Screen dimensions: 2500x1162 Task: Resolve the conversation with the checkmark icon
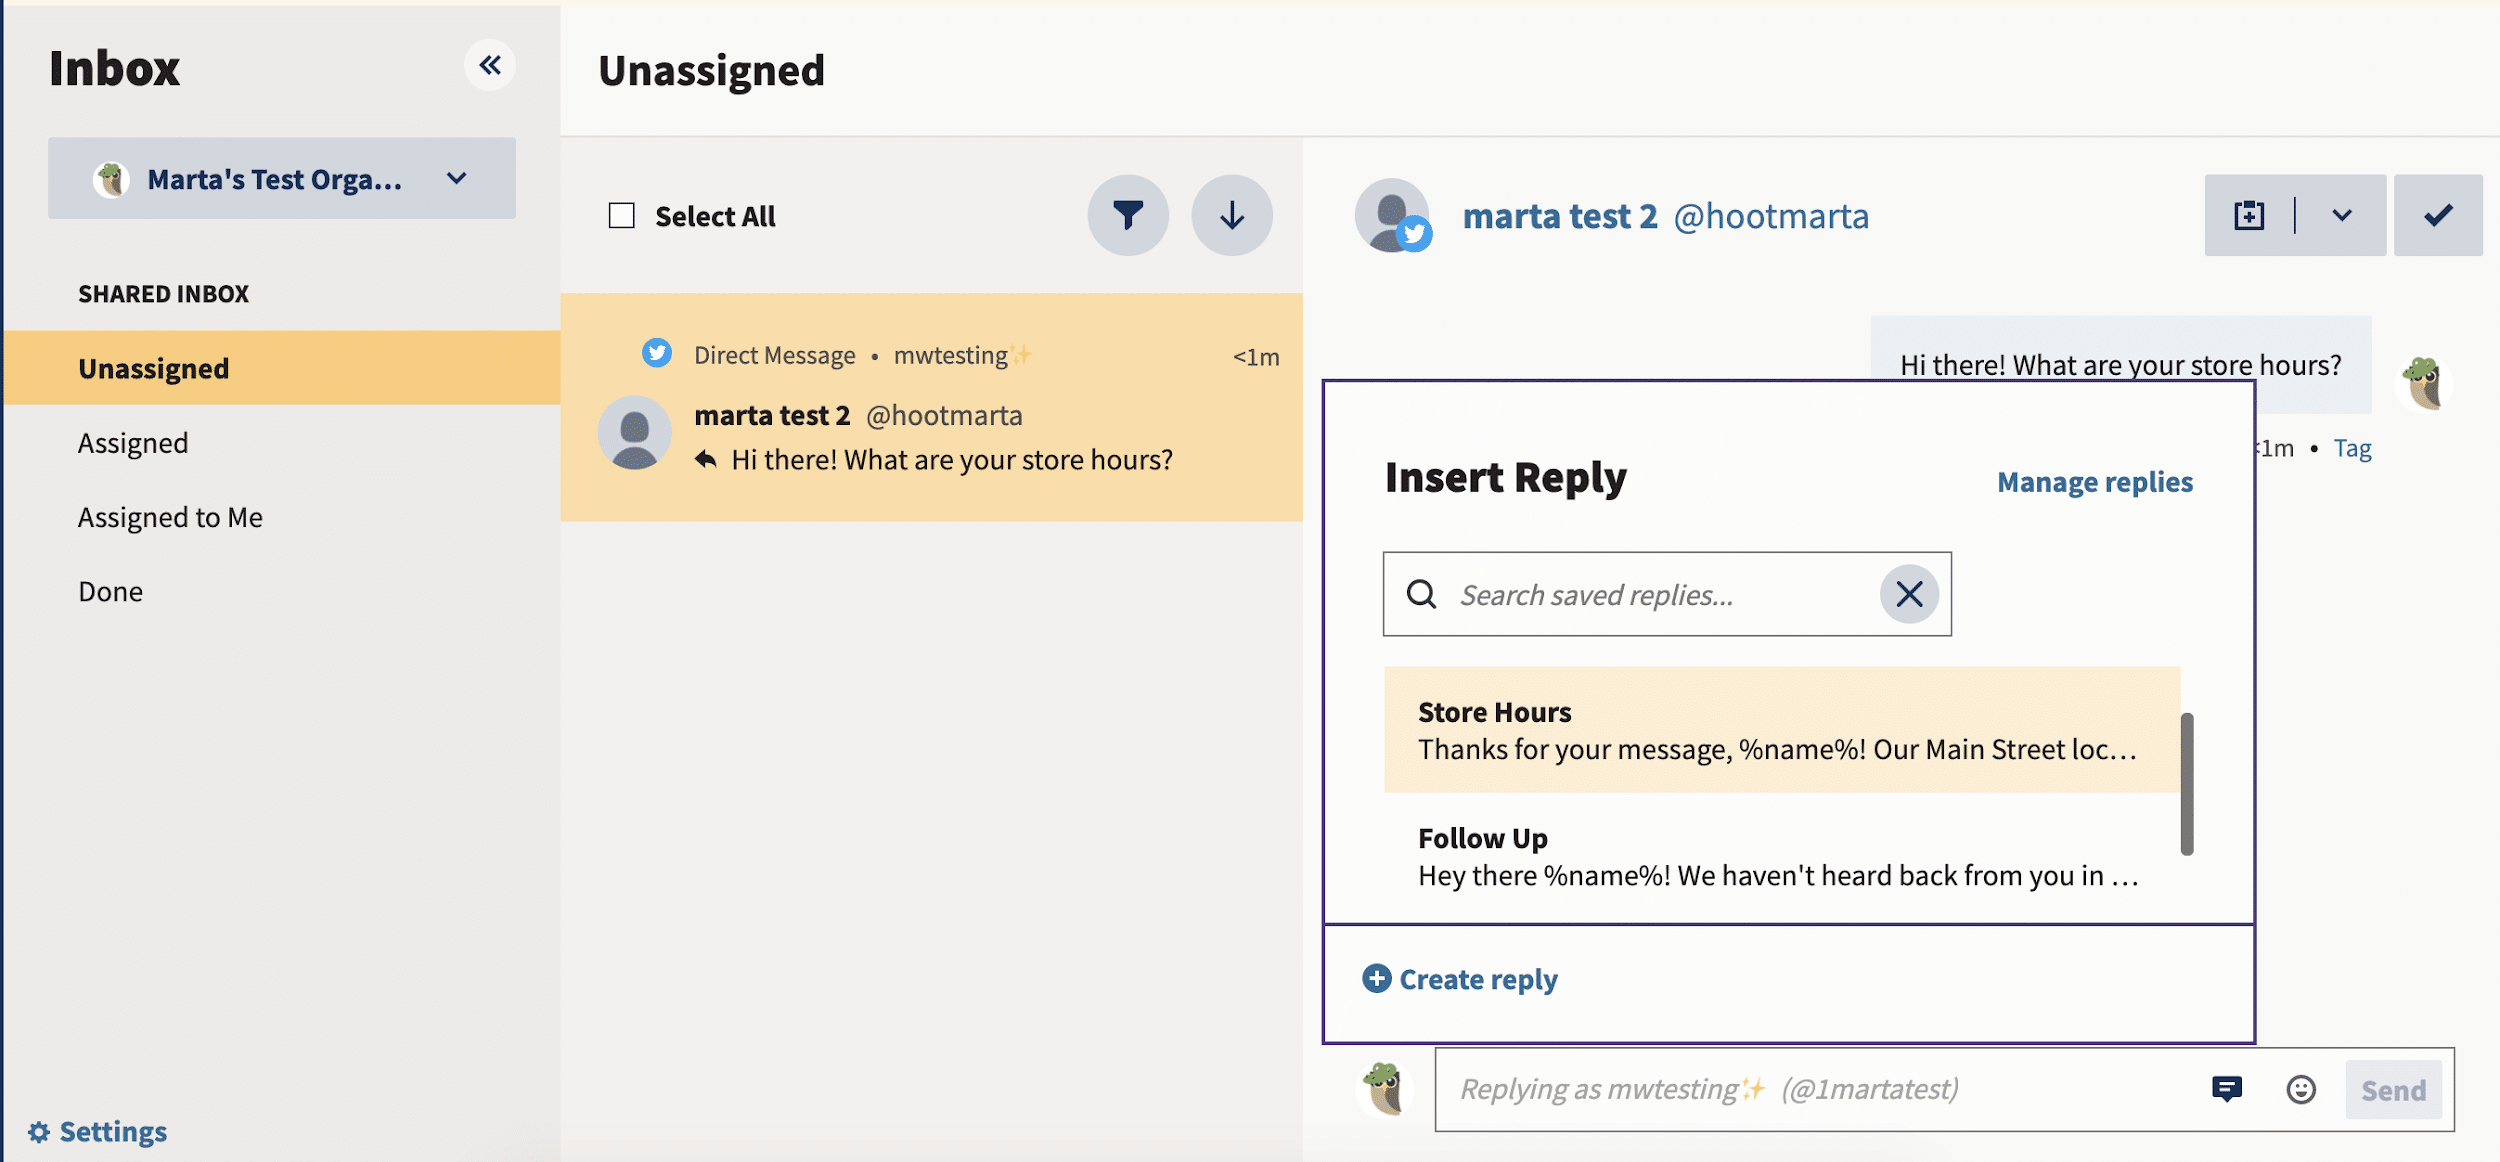tap(2438, 214)
